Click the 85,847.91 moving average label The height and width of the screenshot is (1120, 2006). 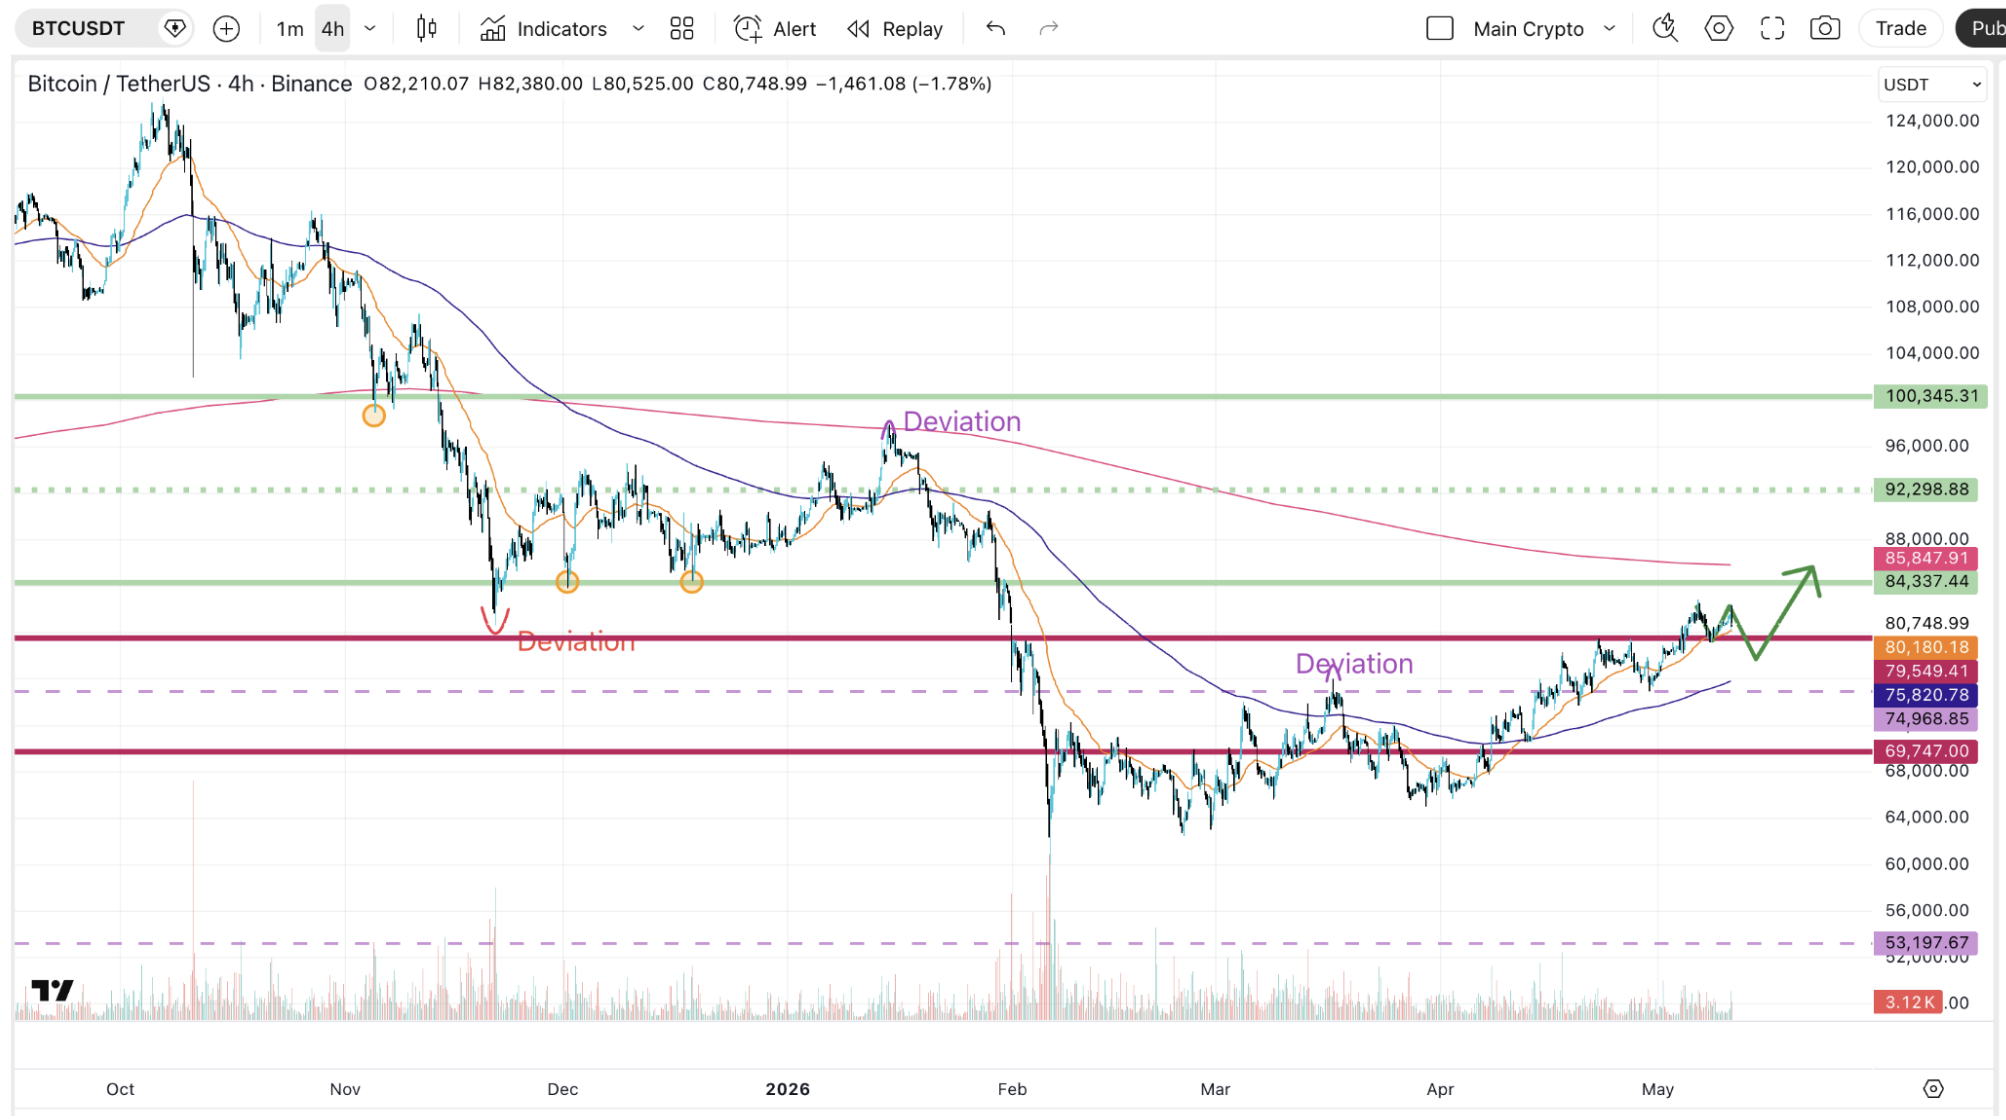[x=1926, y=558]
